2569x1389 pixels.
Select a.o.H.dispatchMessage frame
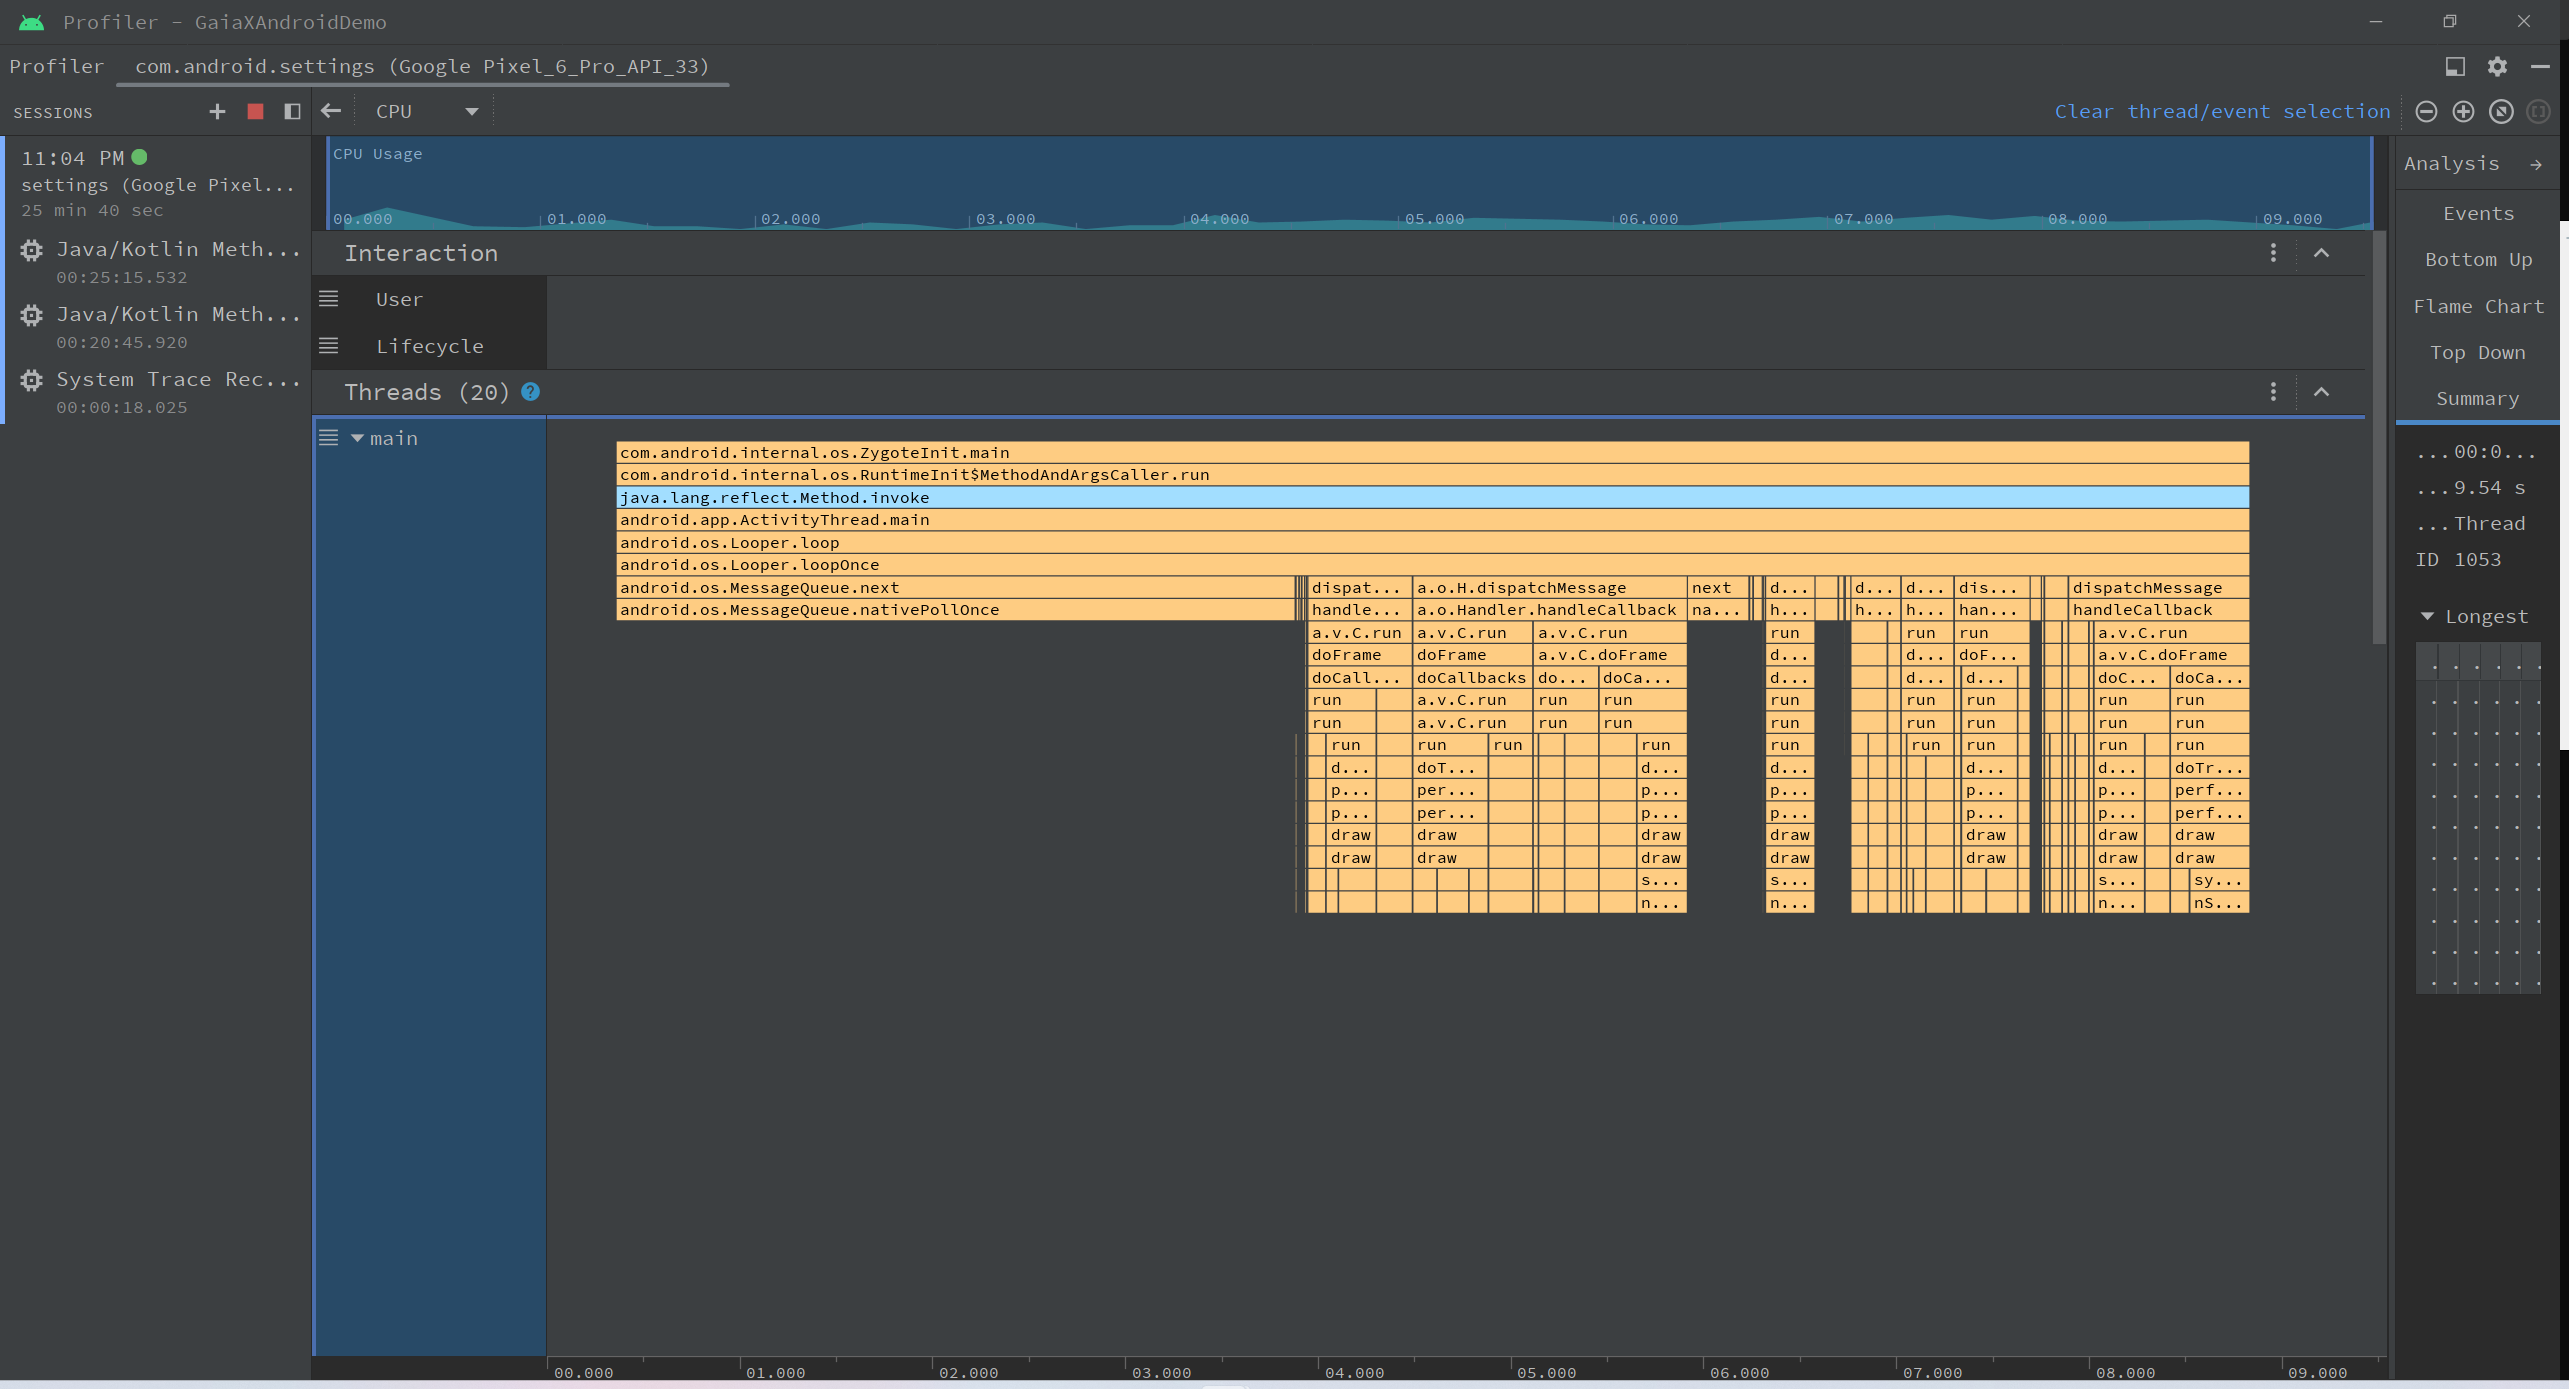1549,588
